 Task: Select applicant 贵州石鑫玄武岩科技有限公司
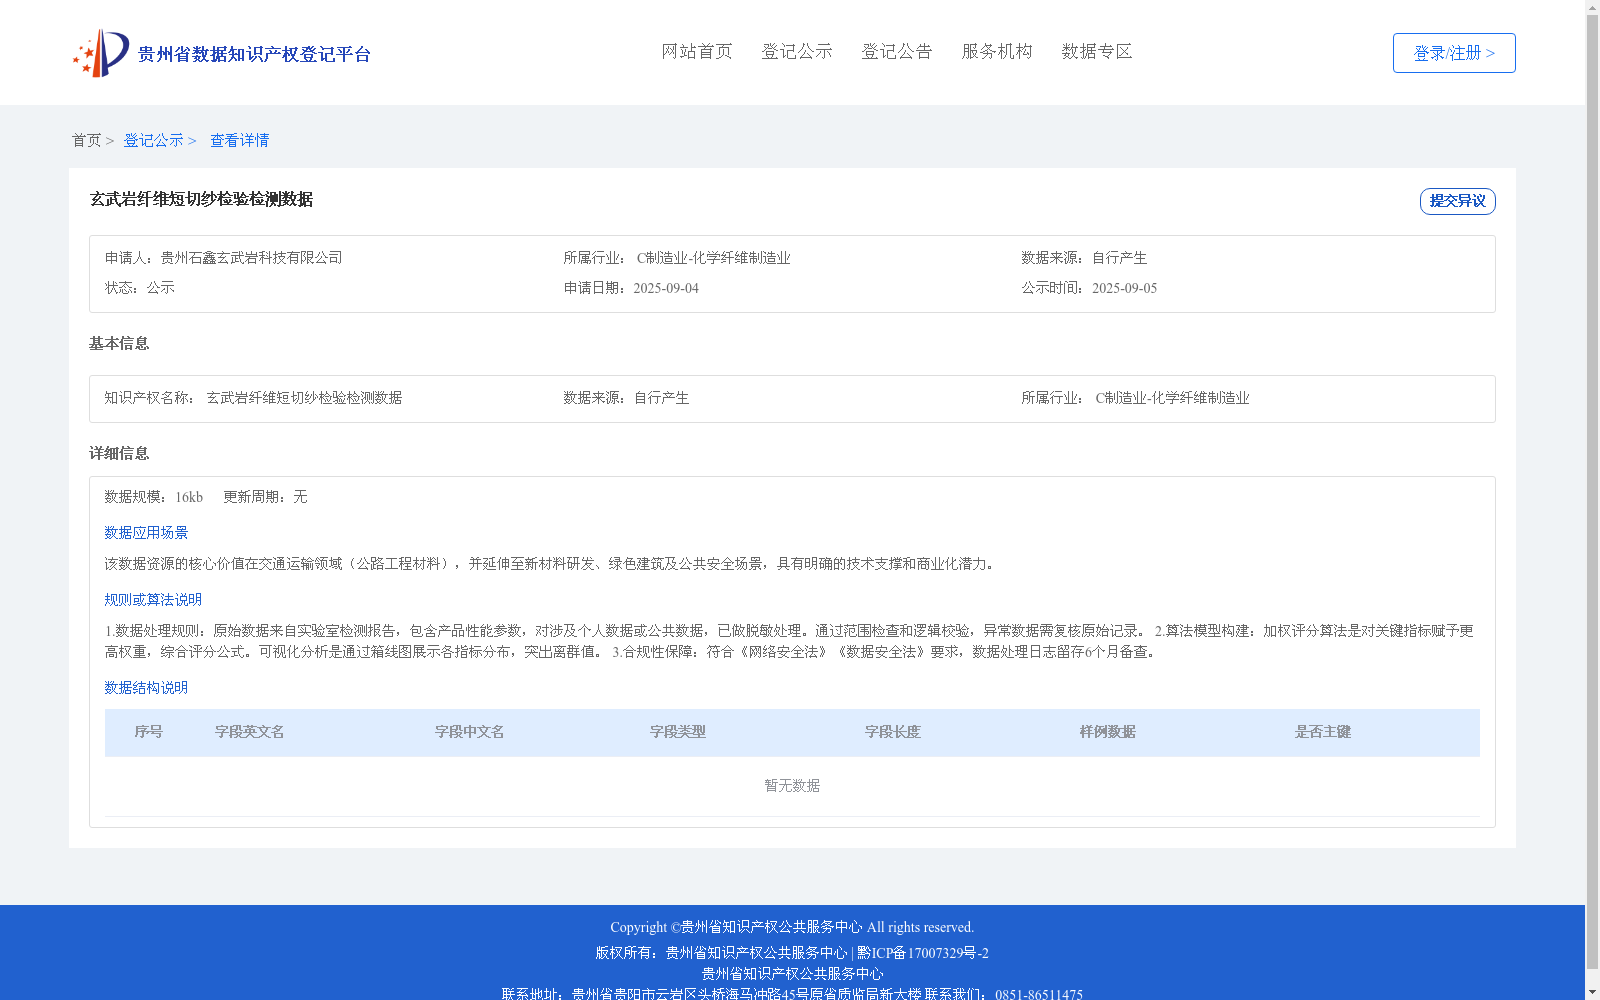coord(251,258)
